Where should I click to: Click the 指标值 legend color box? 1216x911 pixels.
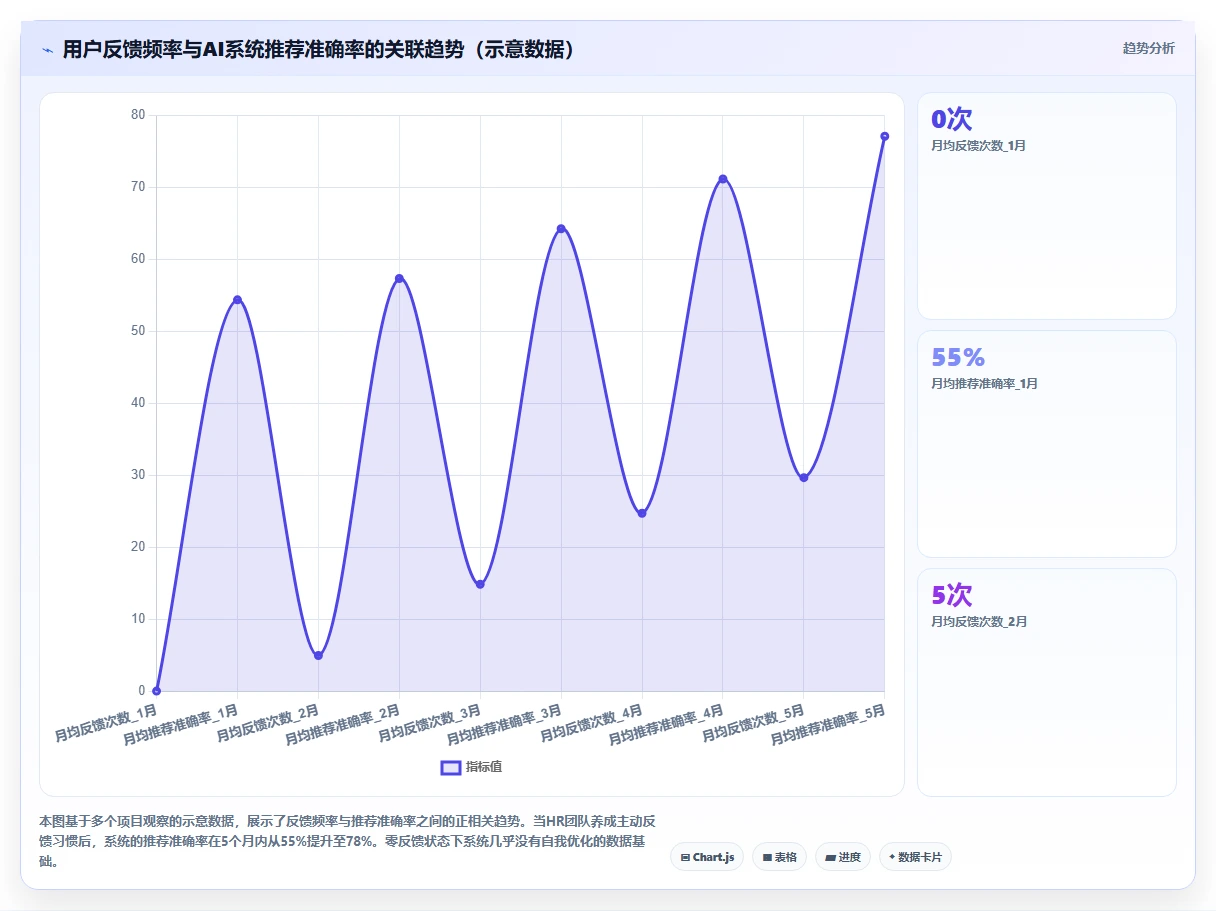[x=451, y=767]
